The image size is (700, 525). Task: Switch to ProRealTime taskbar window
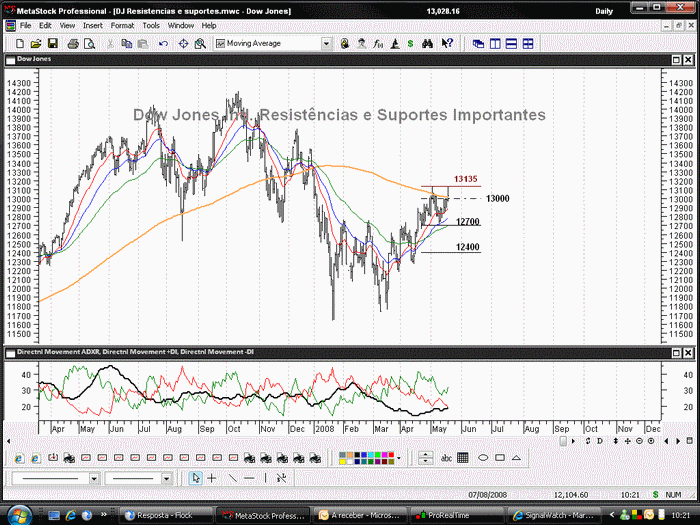455,515
